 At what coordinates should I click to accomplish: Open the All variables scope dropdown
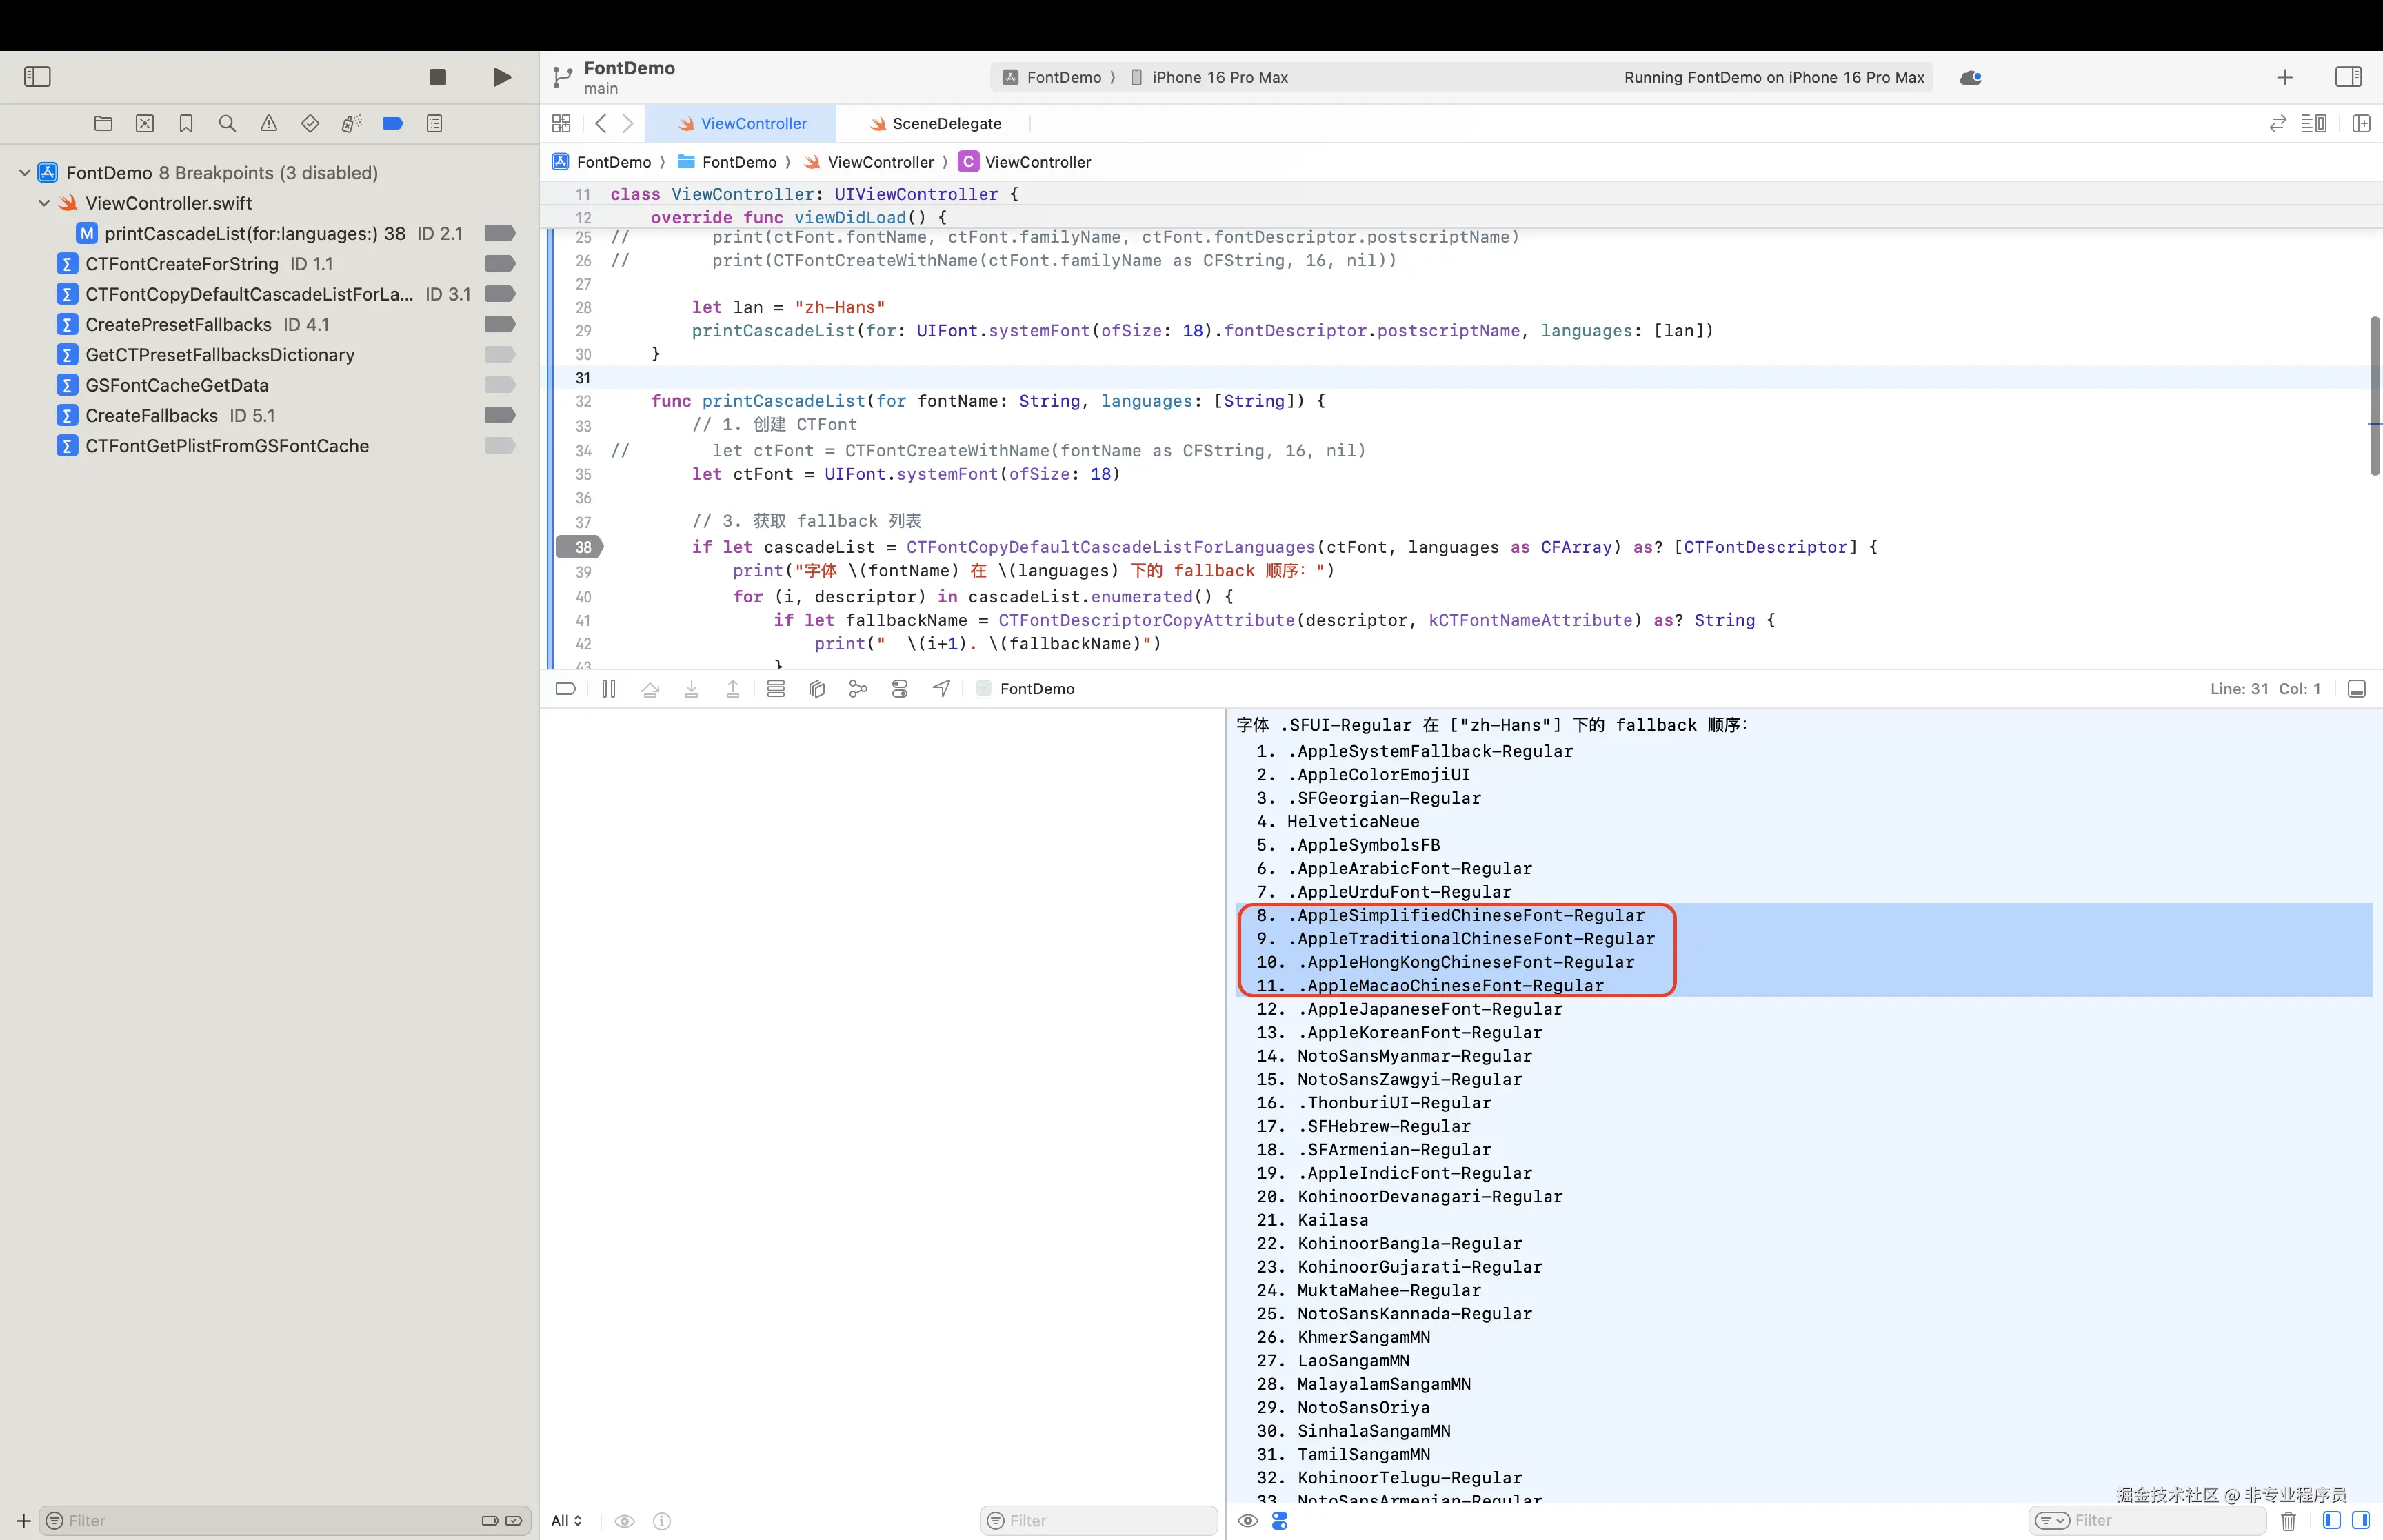[566, 1521]
